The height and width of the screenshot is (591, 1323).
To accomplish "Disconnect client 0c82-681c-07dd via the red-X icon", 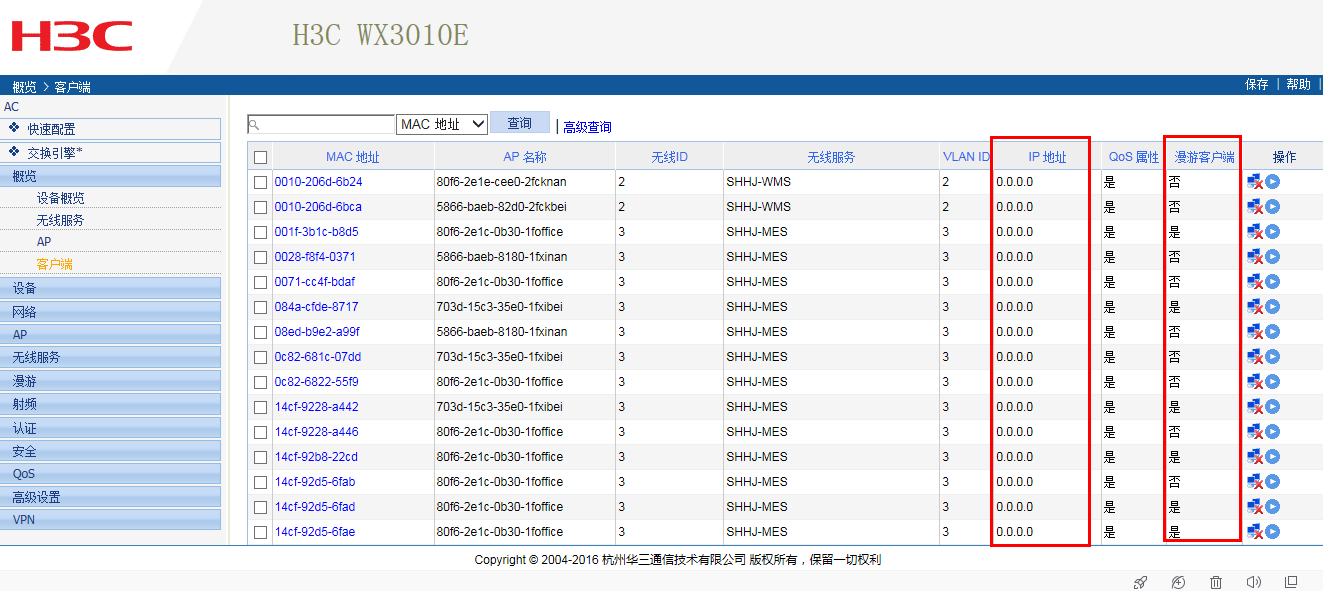I will 1255,357.
